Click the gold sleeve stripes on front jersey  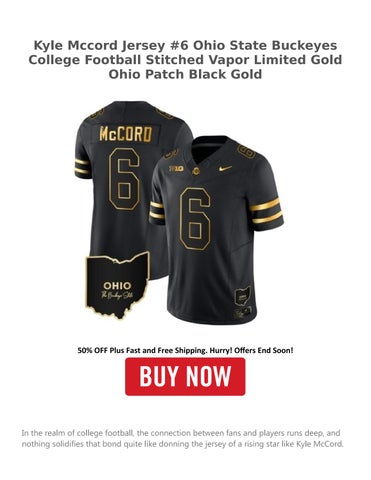266,211
